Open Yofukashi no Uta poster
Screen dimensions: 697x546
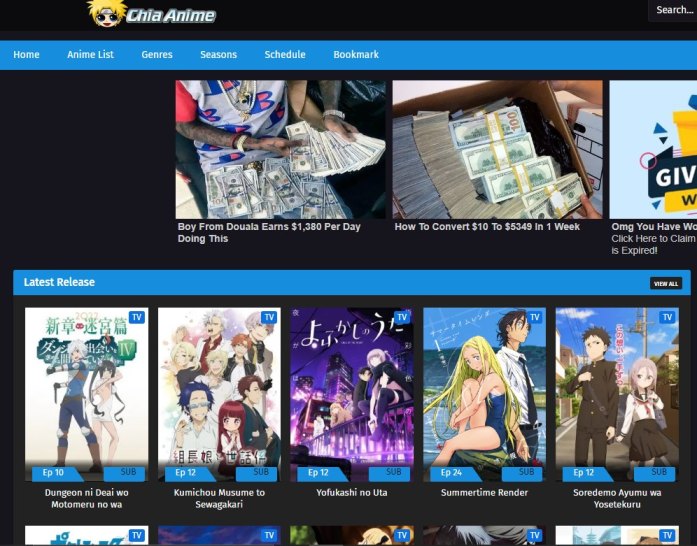352,395
